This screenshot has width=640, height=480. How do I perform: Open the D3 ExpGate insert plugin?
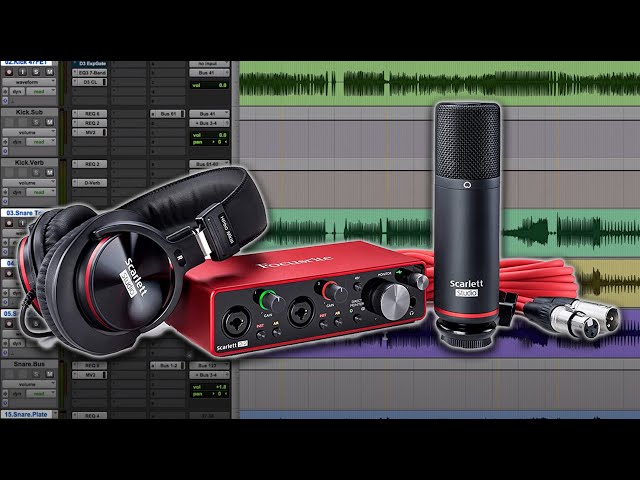(x=89, y=64)
